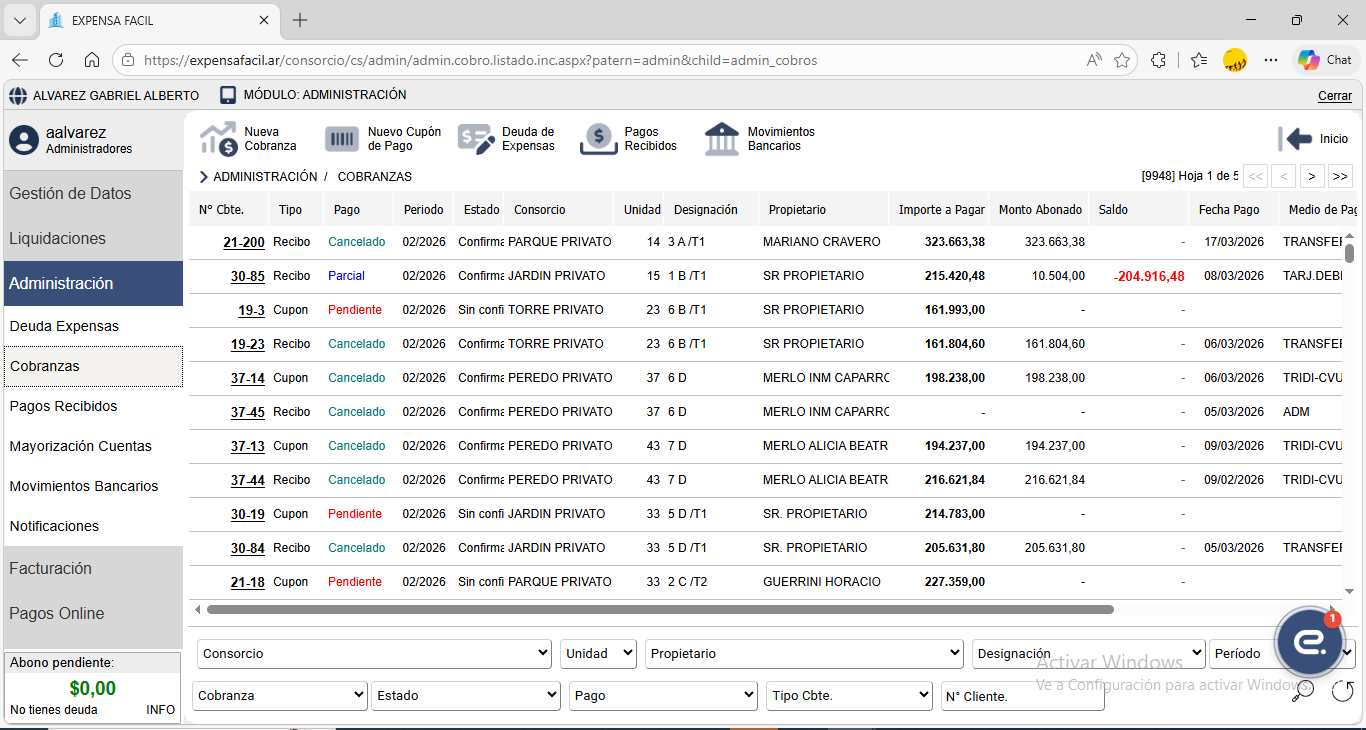
Task: Click the N° Cliente input field
Action: click(1022, 696)
